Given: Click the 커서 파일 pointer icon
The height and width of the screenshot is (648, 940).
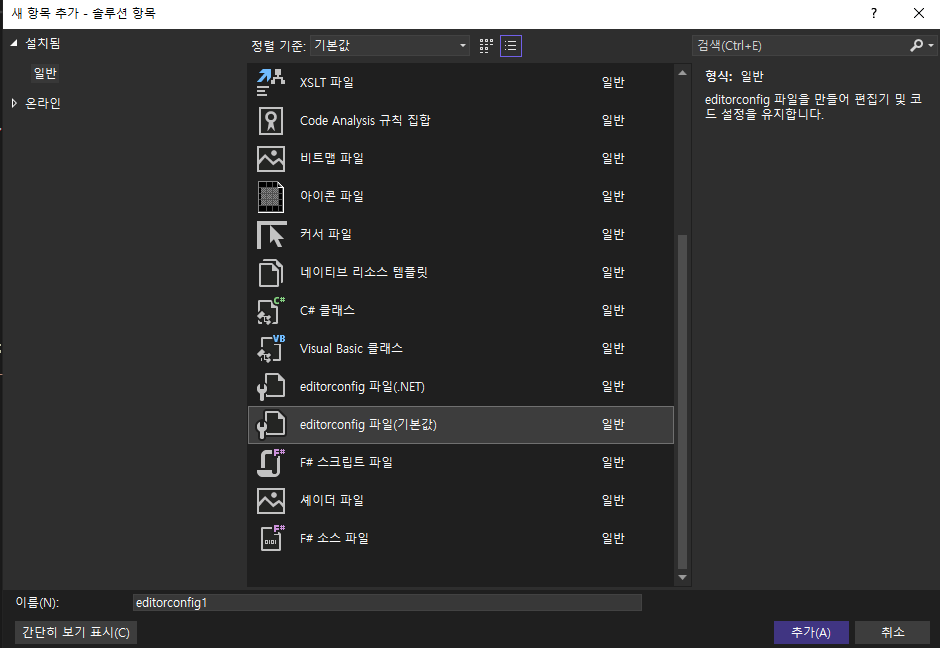Looking at the screenshot, I should (x=271, y=235).
